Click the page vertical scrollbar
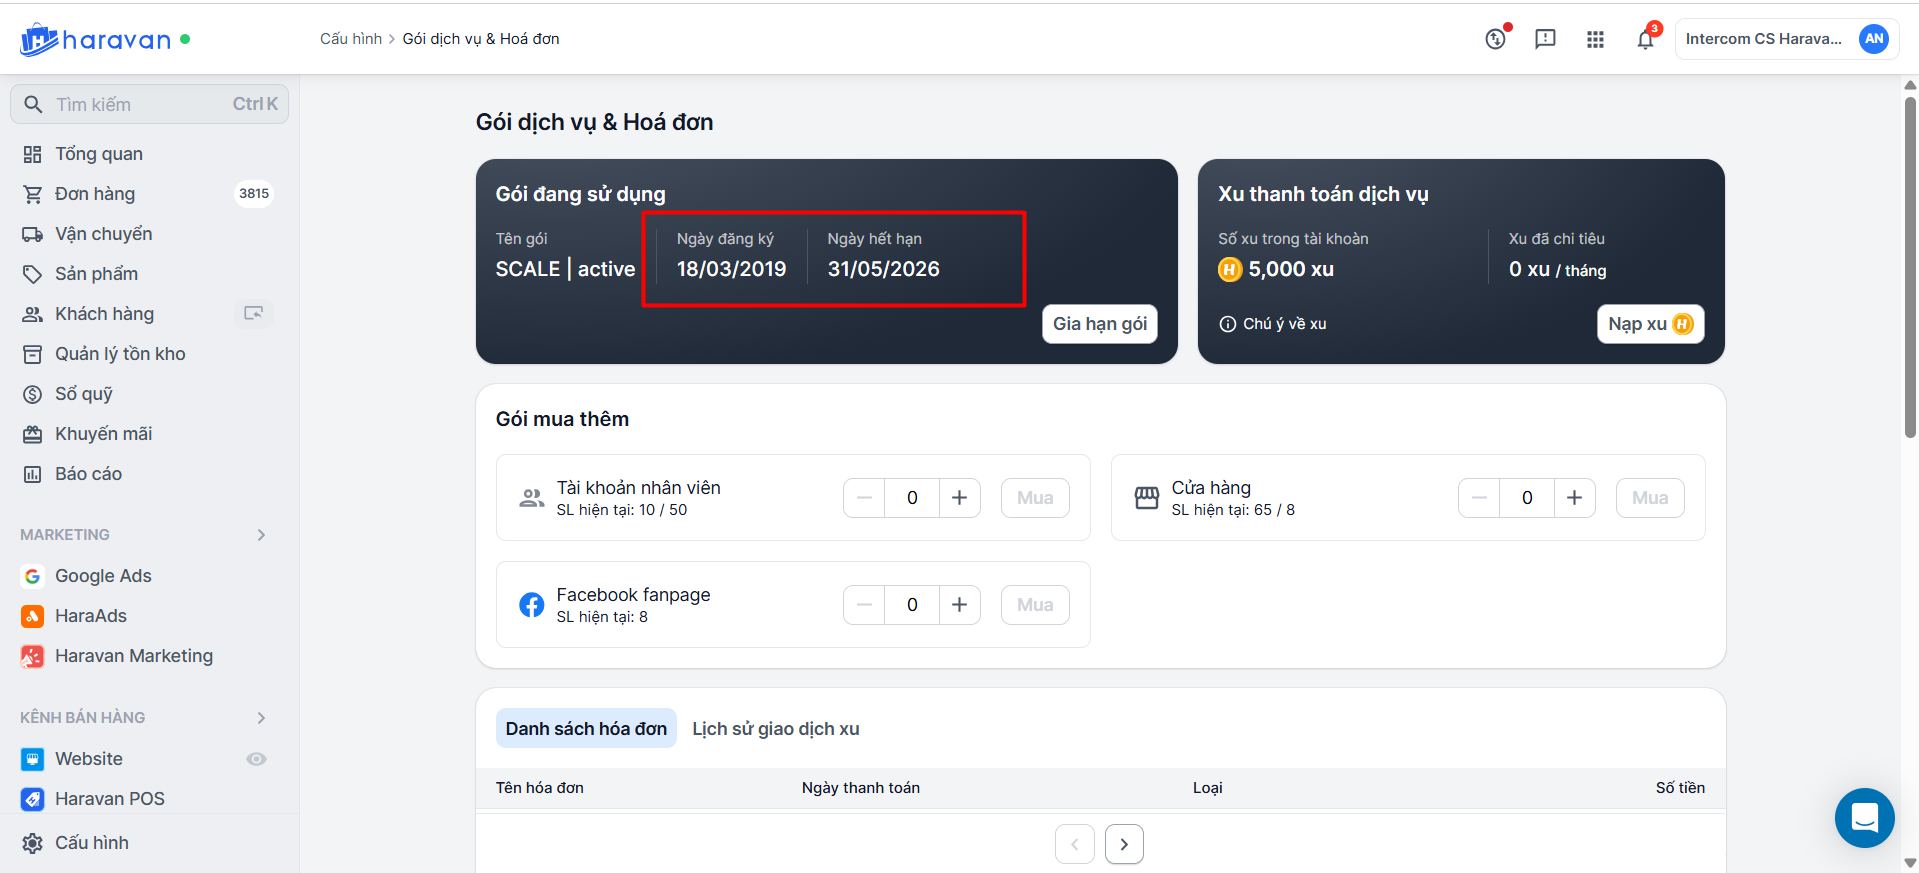This screenshot has width=1919, height=873. point(1910,267)
